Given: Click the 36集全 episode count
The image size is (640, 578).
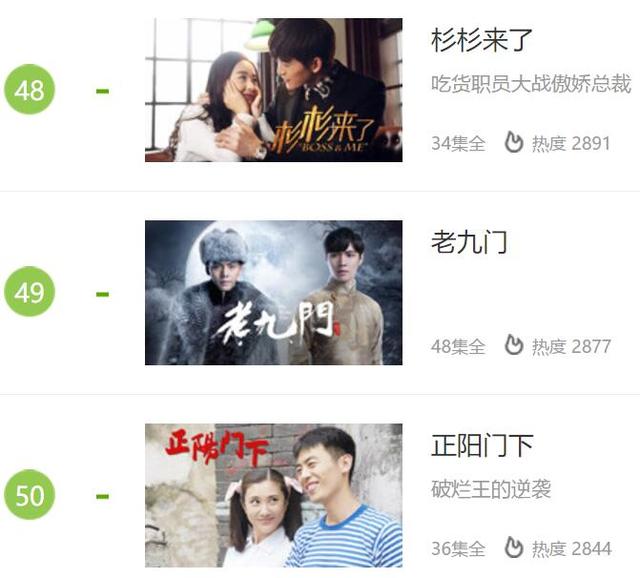Looking at the screenshot, I should click(458, 548).
